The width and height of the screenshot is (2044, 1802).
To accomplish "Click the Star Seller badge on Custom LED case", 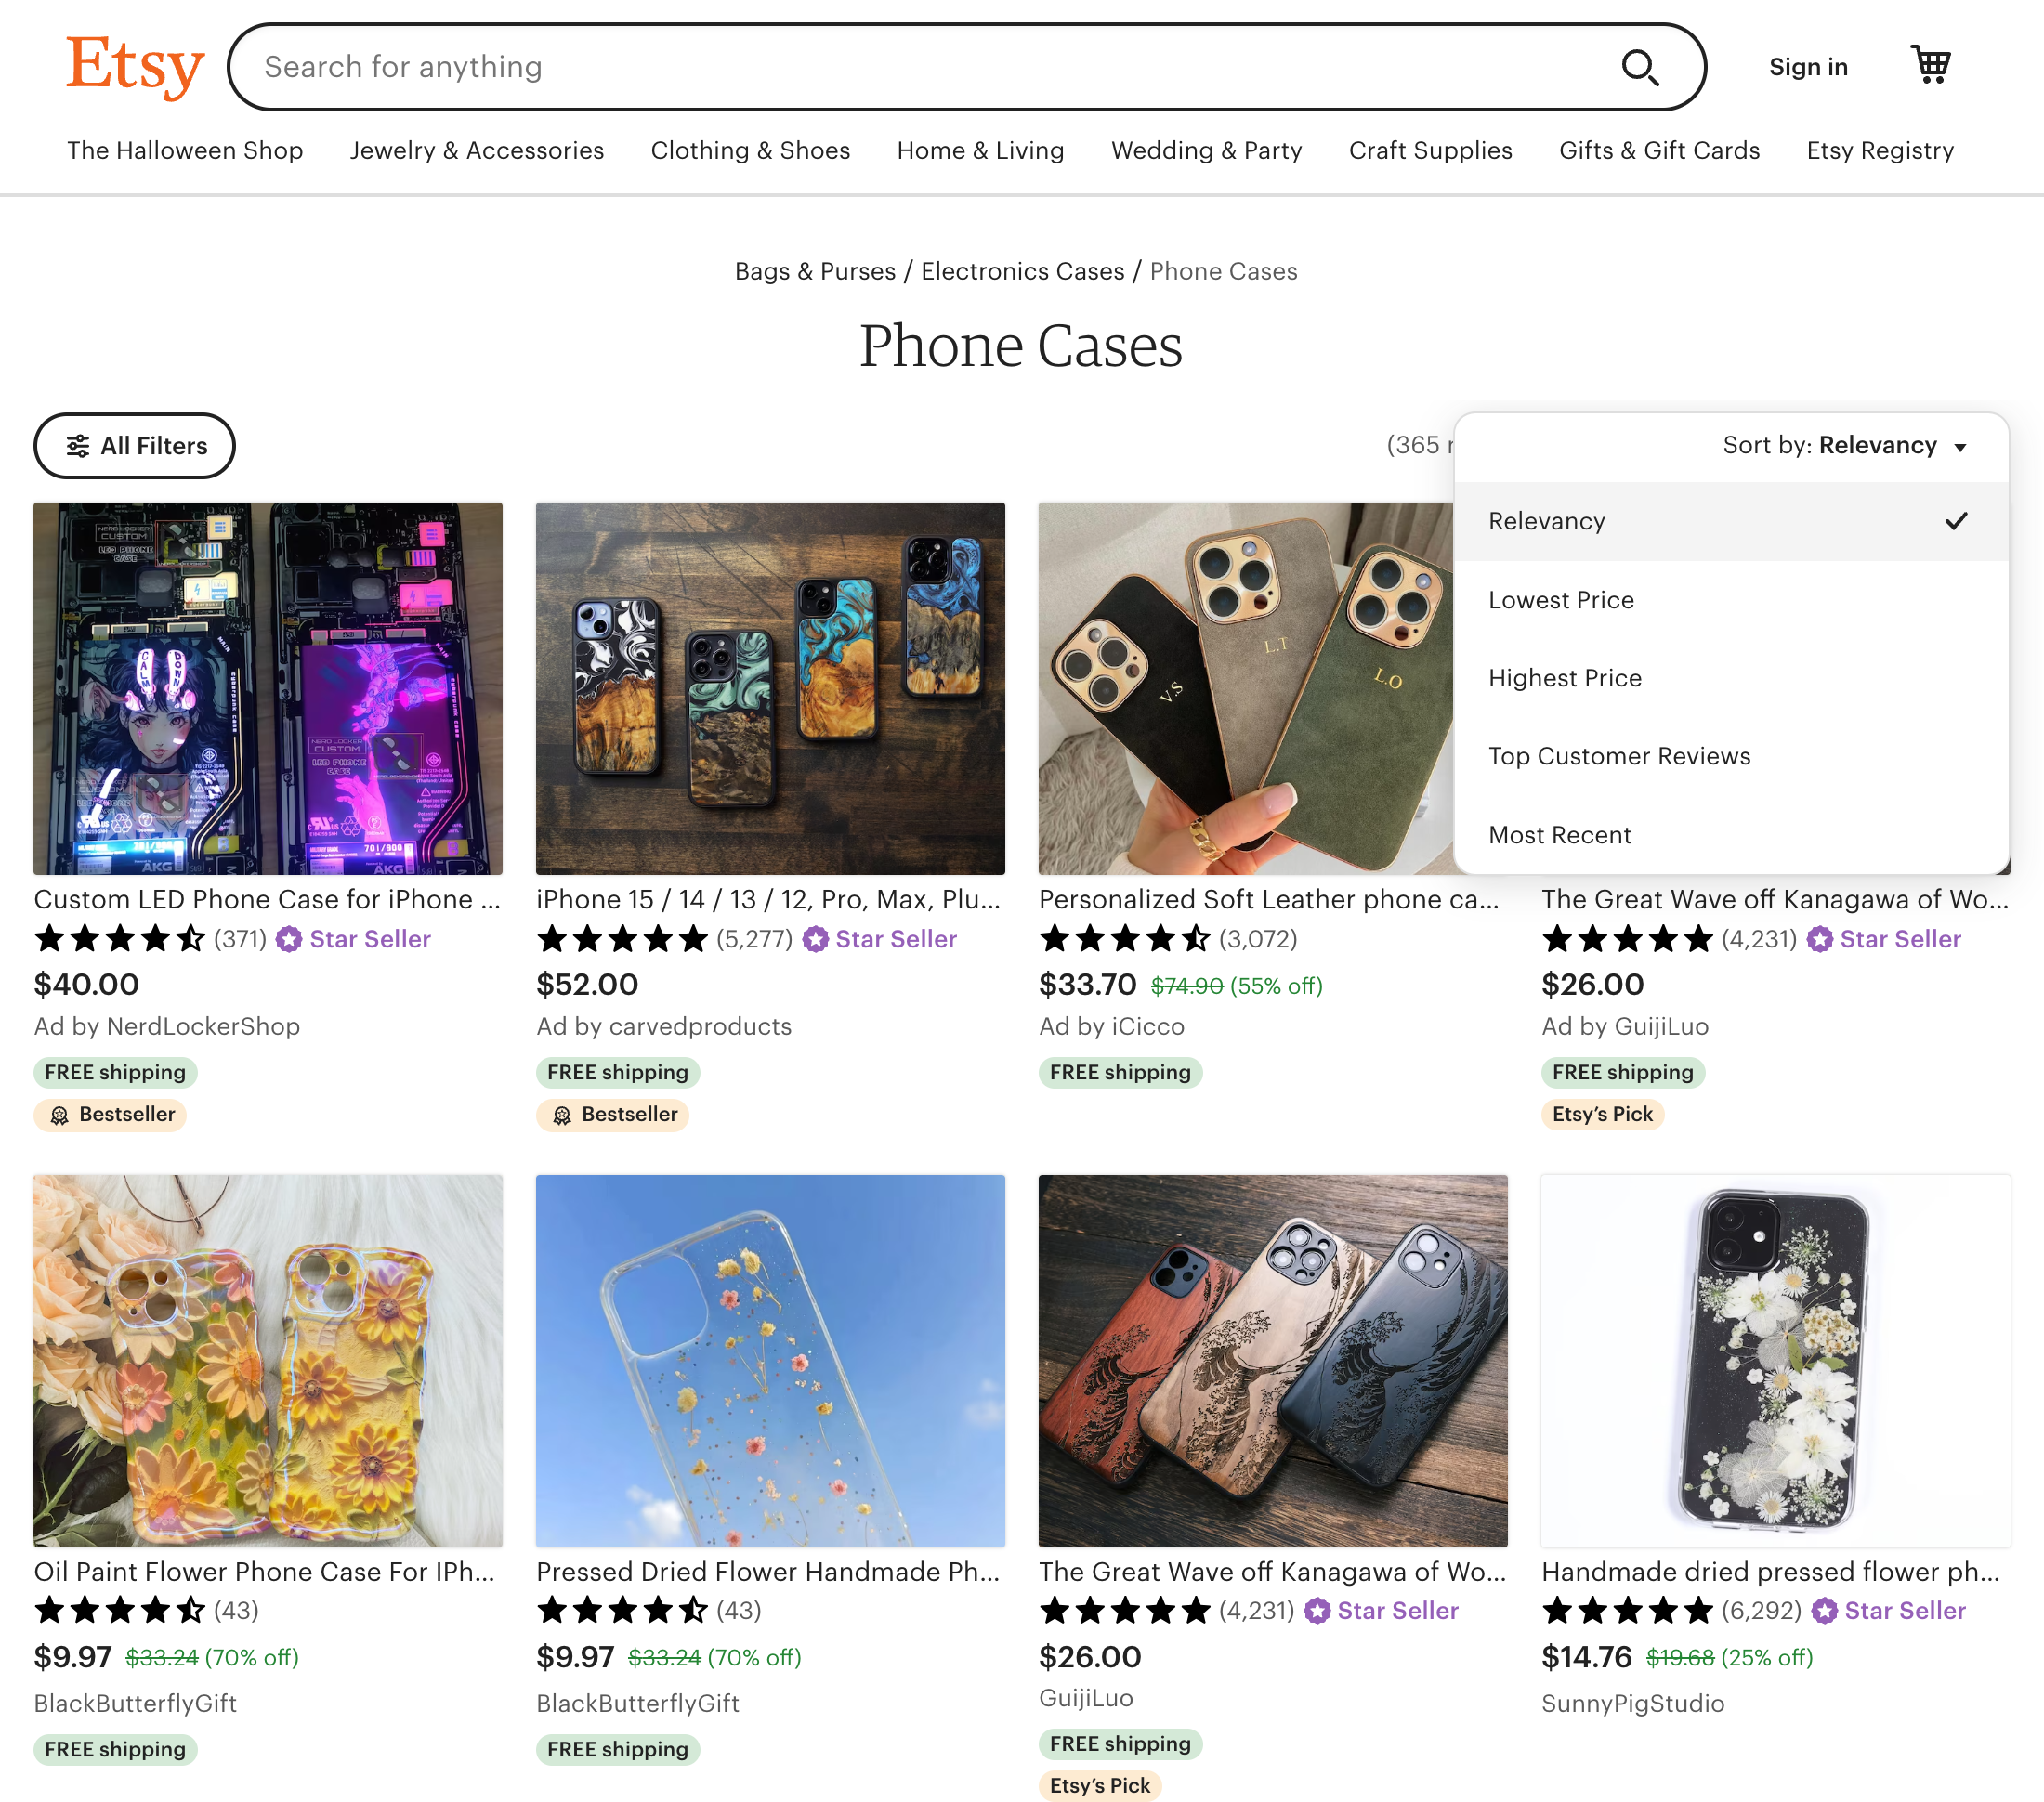I will point(354,939).
